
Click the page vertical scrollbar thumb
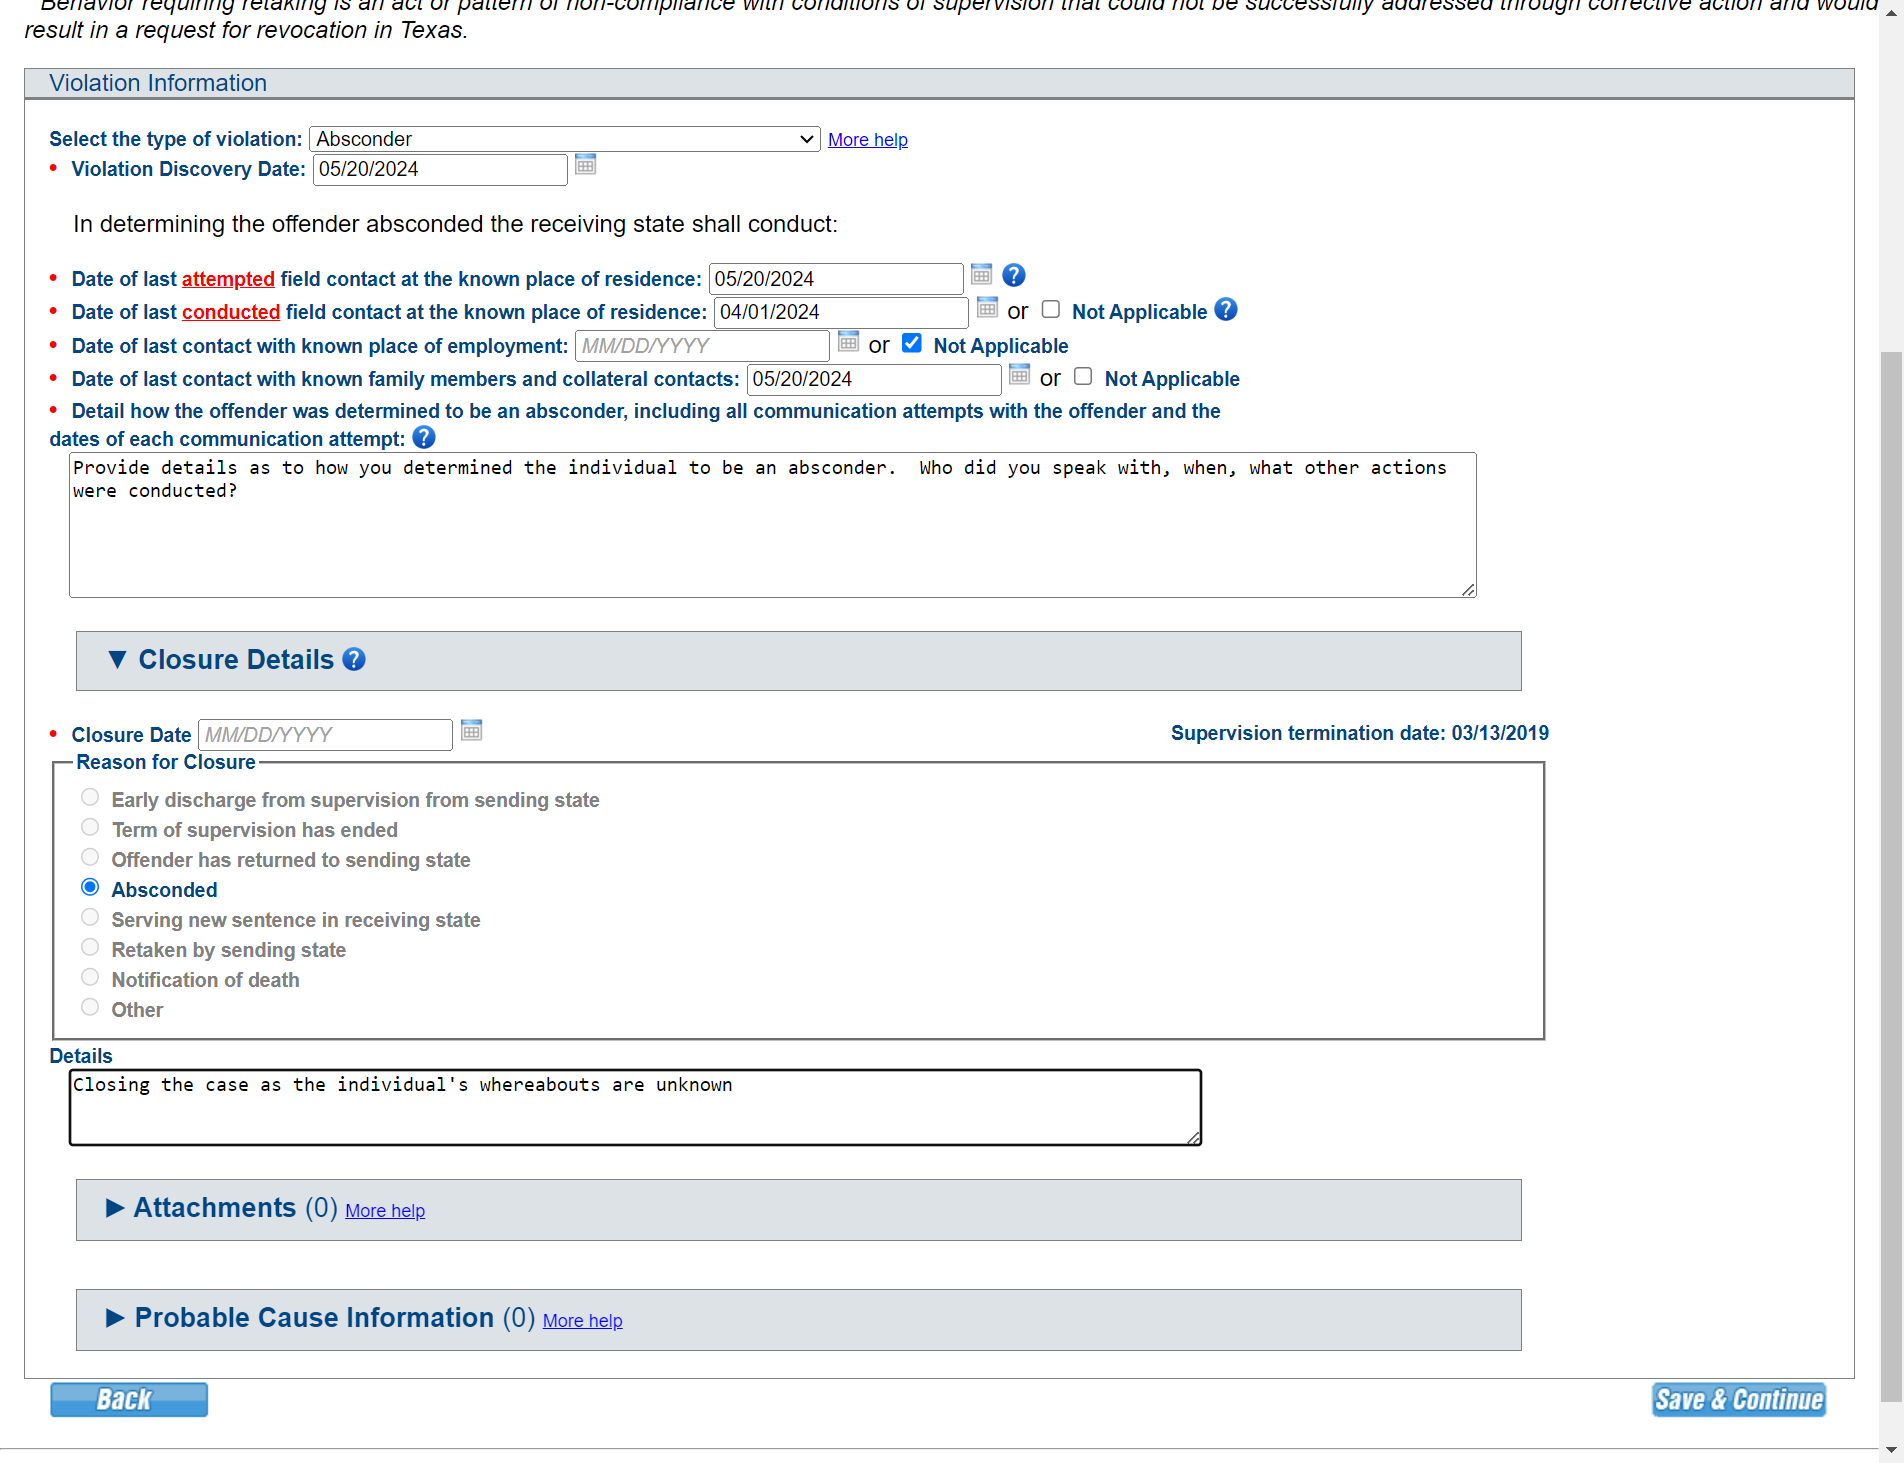click(1891, 876)
